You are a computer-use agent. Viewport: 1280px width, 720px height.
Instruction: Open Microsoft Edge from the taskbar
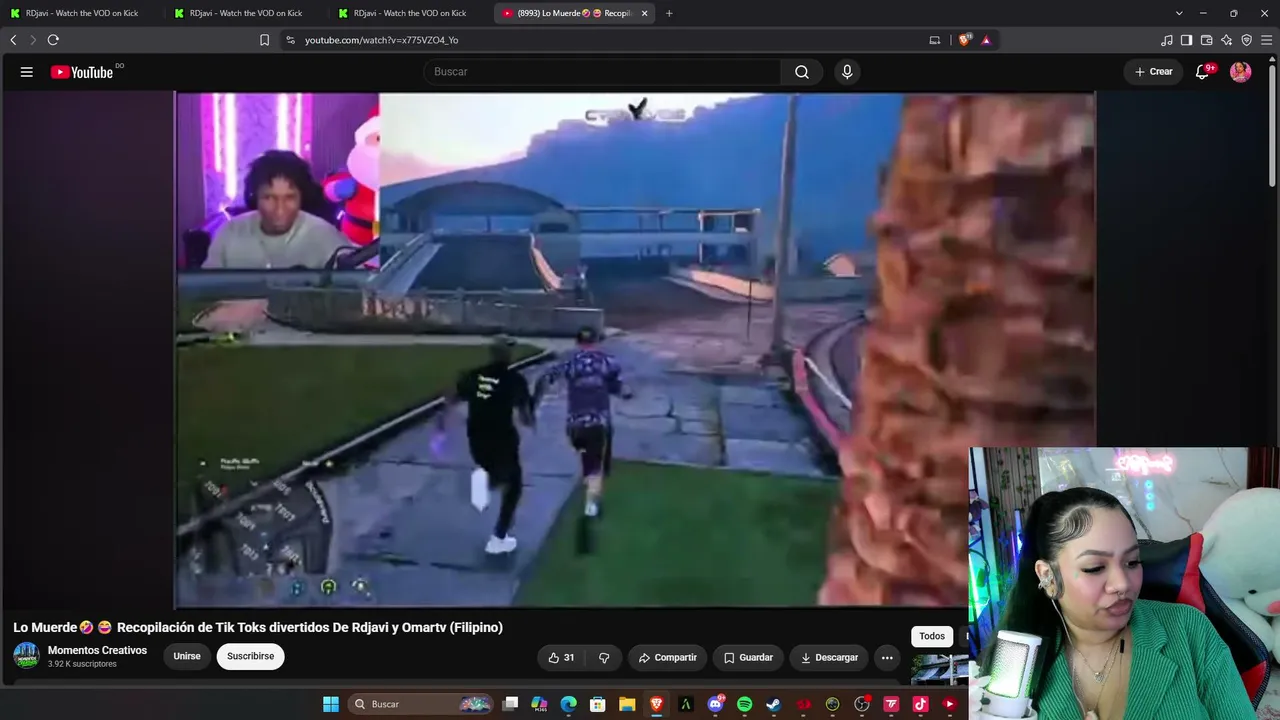click(569, 704)
